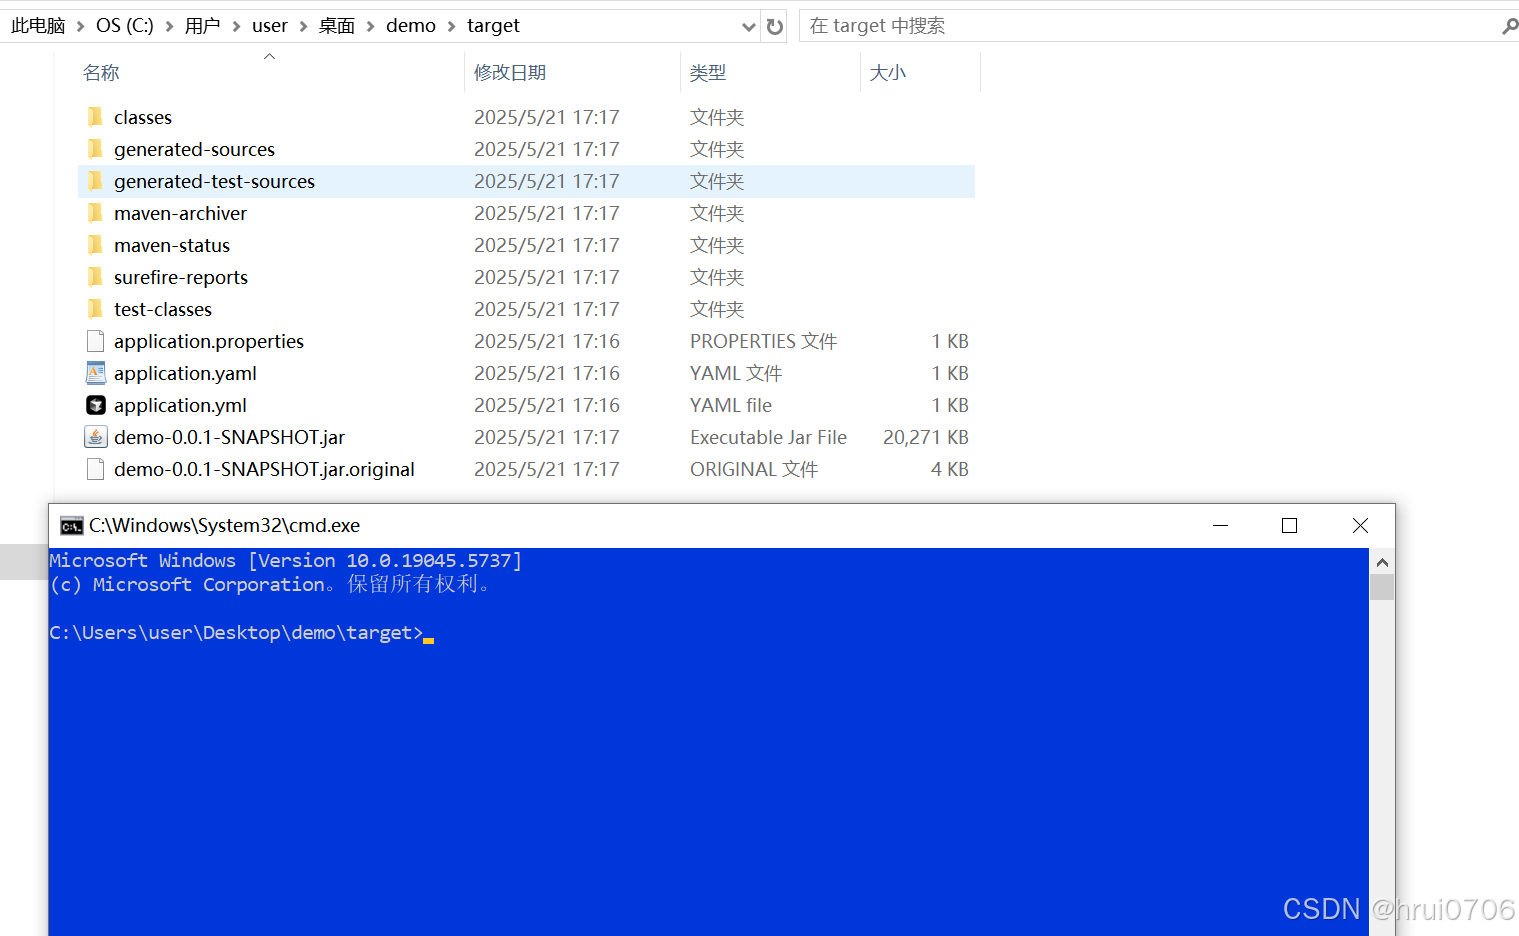This screenshot has width=1519, height=936.
Task: Navigate to demo breadcrumb segment
Action: (x=411, y=26)
